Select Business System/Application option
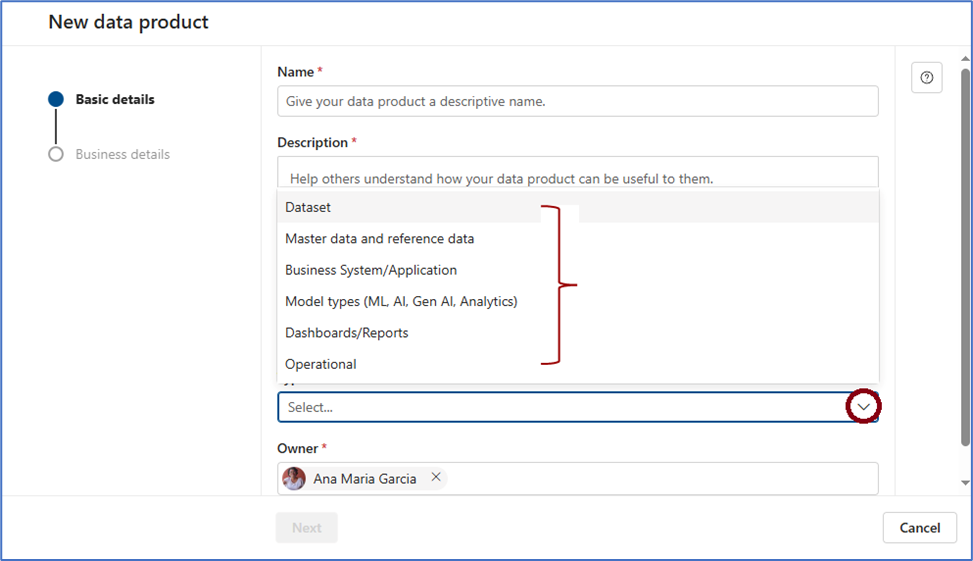This screenshot has width=973, height=561. pyautogui.click(x=578, y=270)
